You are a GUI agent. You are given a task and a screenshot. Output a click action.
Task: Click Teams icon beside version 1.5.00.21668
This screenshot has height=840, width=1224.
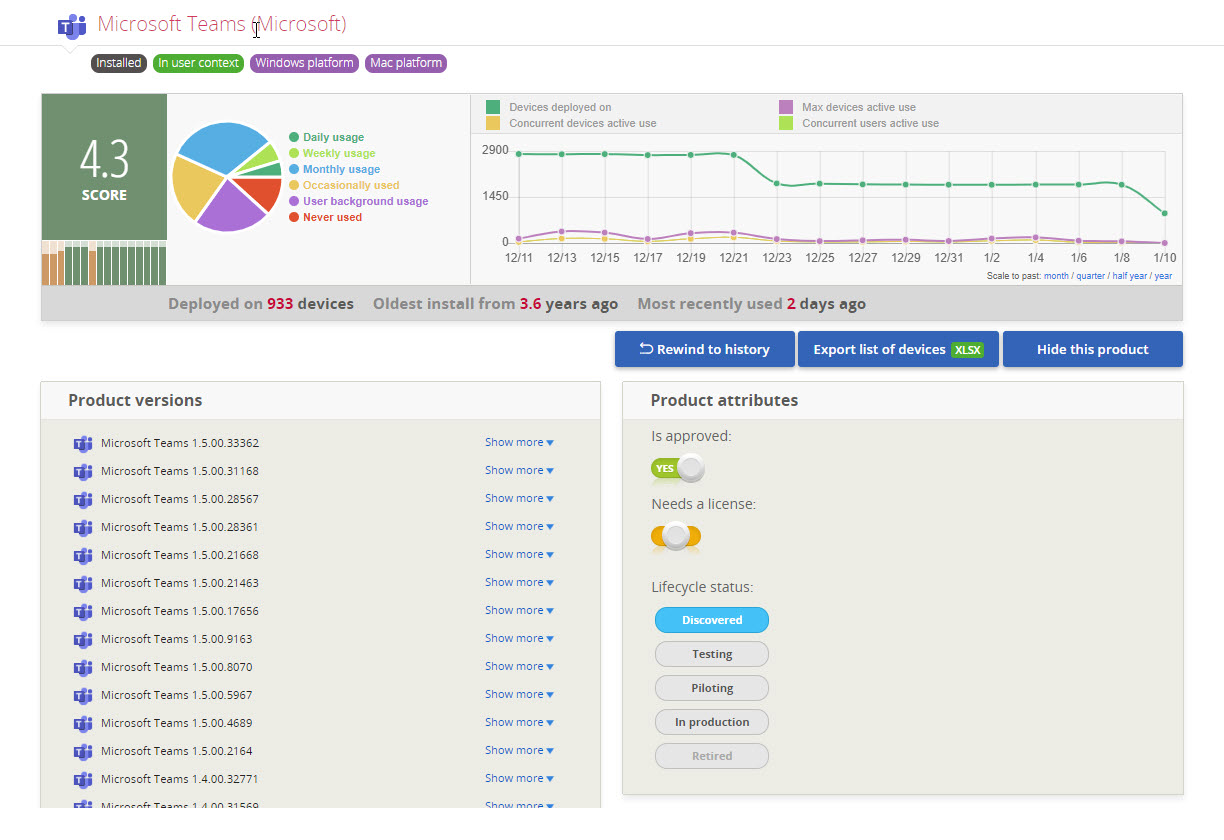pyautogui.click(x=83, y=556)
